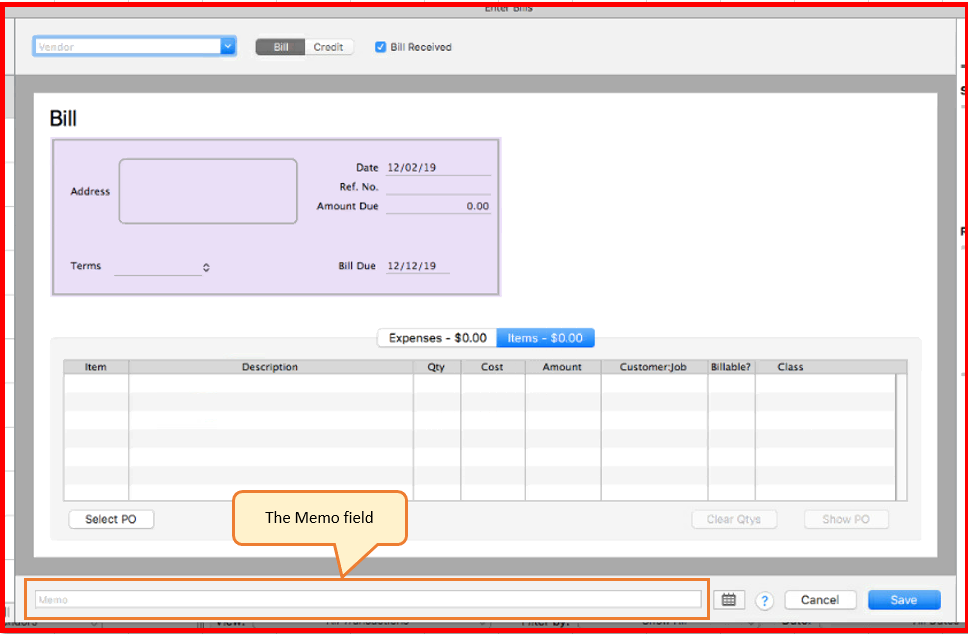Cancel the bill entry
The width and height of the screenshot is (968, 634).
(820, 600)
